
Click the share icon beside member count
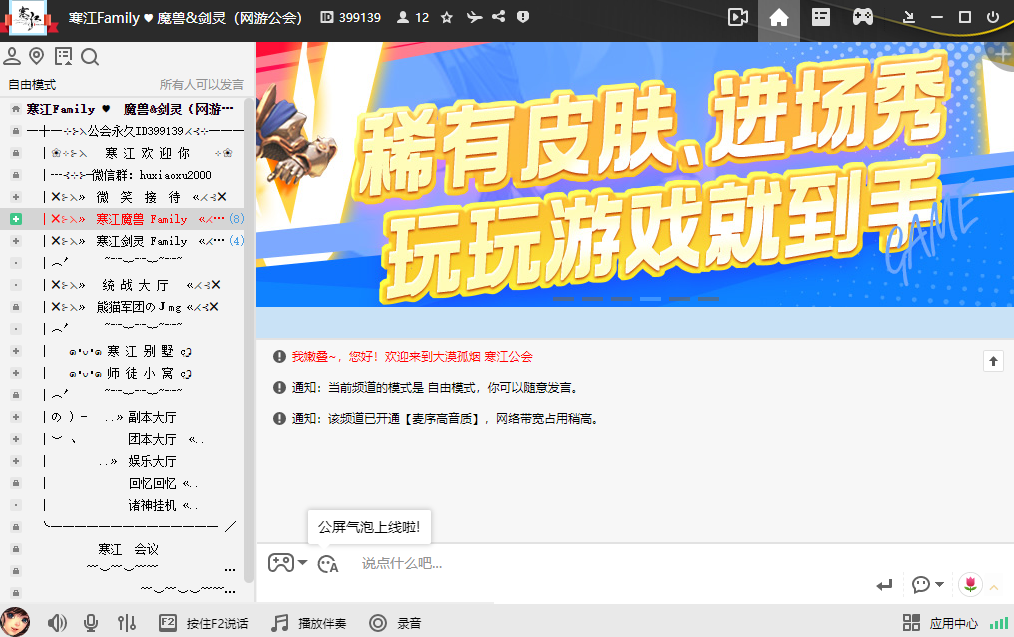tap(498, 17)
